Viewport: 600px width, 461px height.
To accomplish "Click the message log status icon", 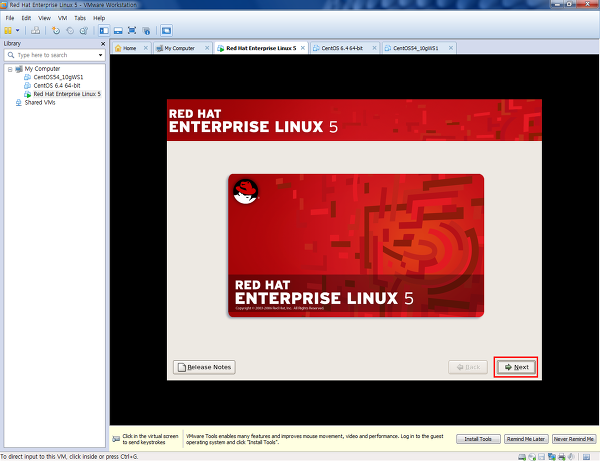I will point(586,457).
